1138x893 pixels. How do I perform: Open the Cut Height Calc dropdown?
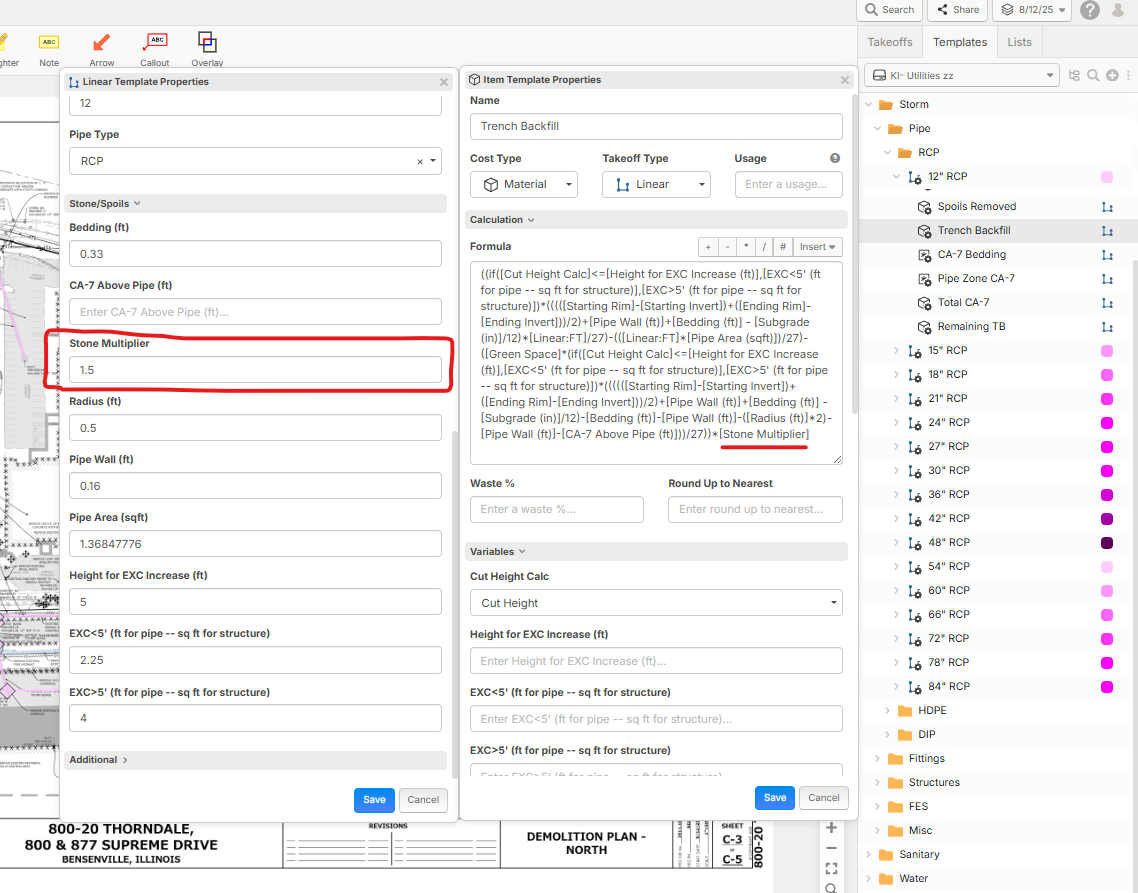tap(655, 603)
